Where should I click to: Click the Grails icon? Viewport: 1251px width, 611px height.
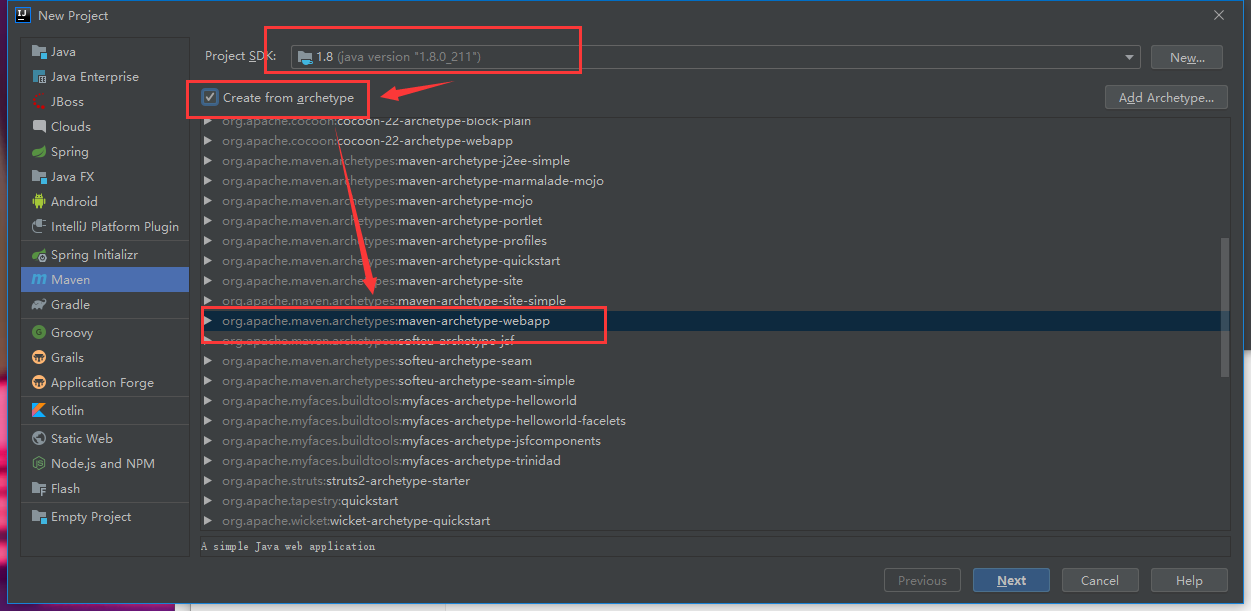point(39,358)
